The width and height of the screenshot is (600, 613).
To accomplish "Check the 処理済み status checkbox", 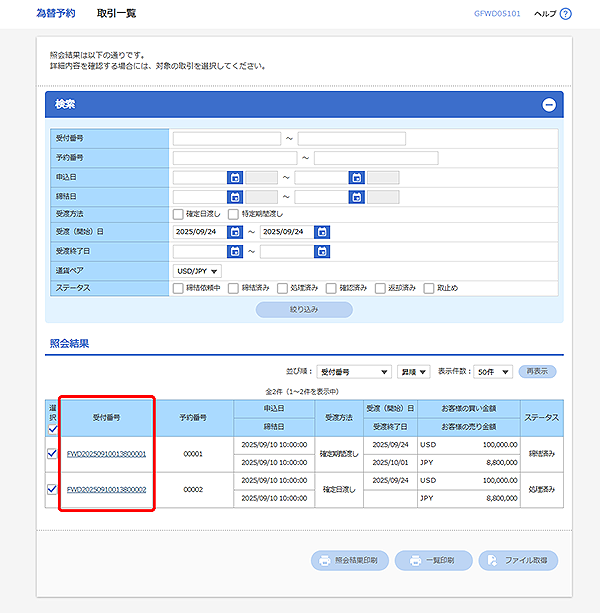I will pos(282,289).
